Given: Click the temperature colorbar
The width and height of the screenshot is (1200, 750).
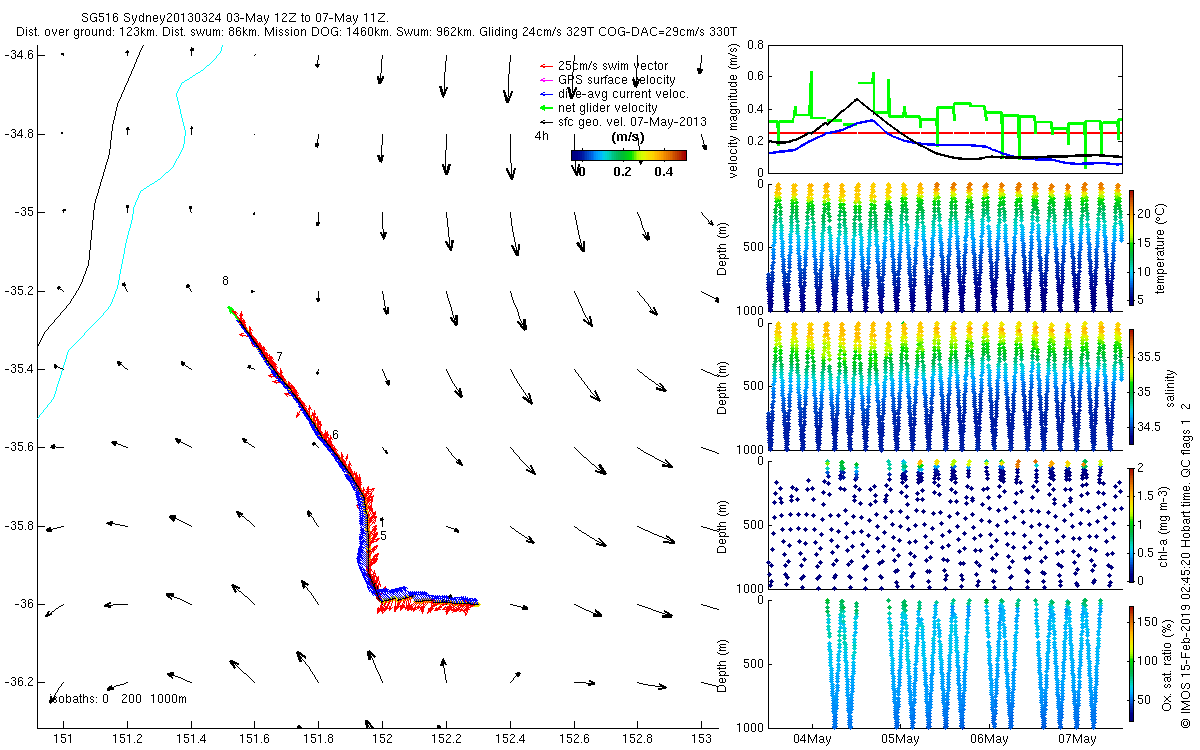Looking at the screenshot, I should pos(1132,247).
